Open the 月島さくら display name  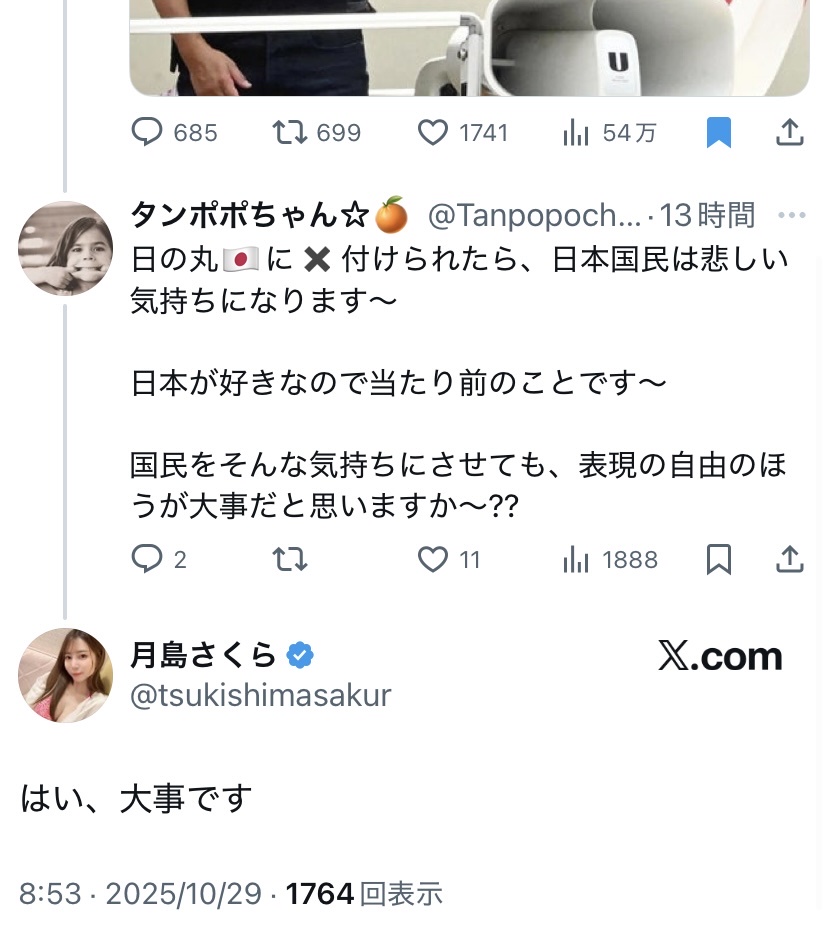[x=203, y=655]
